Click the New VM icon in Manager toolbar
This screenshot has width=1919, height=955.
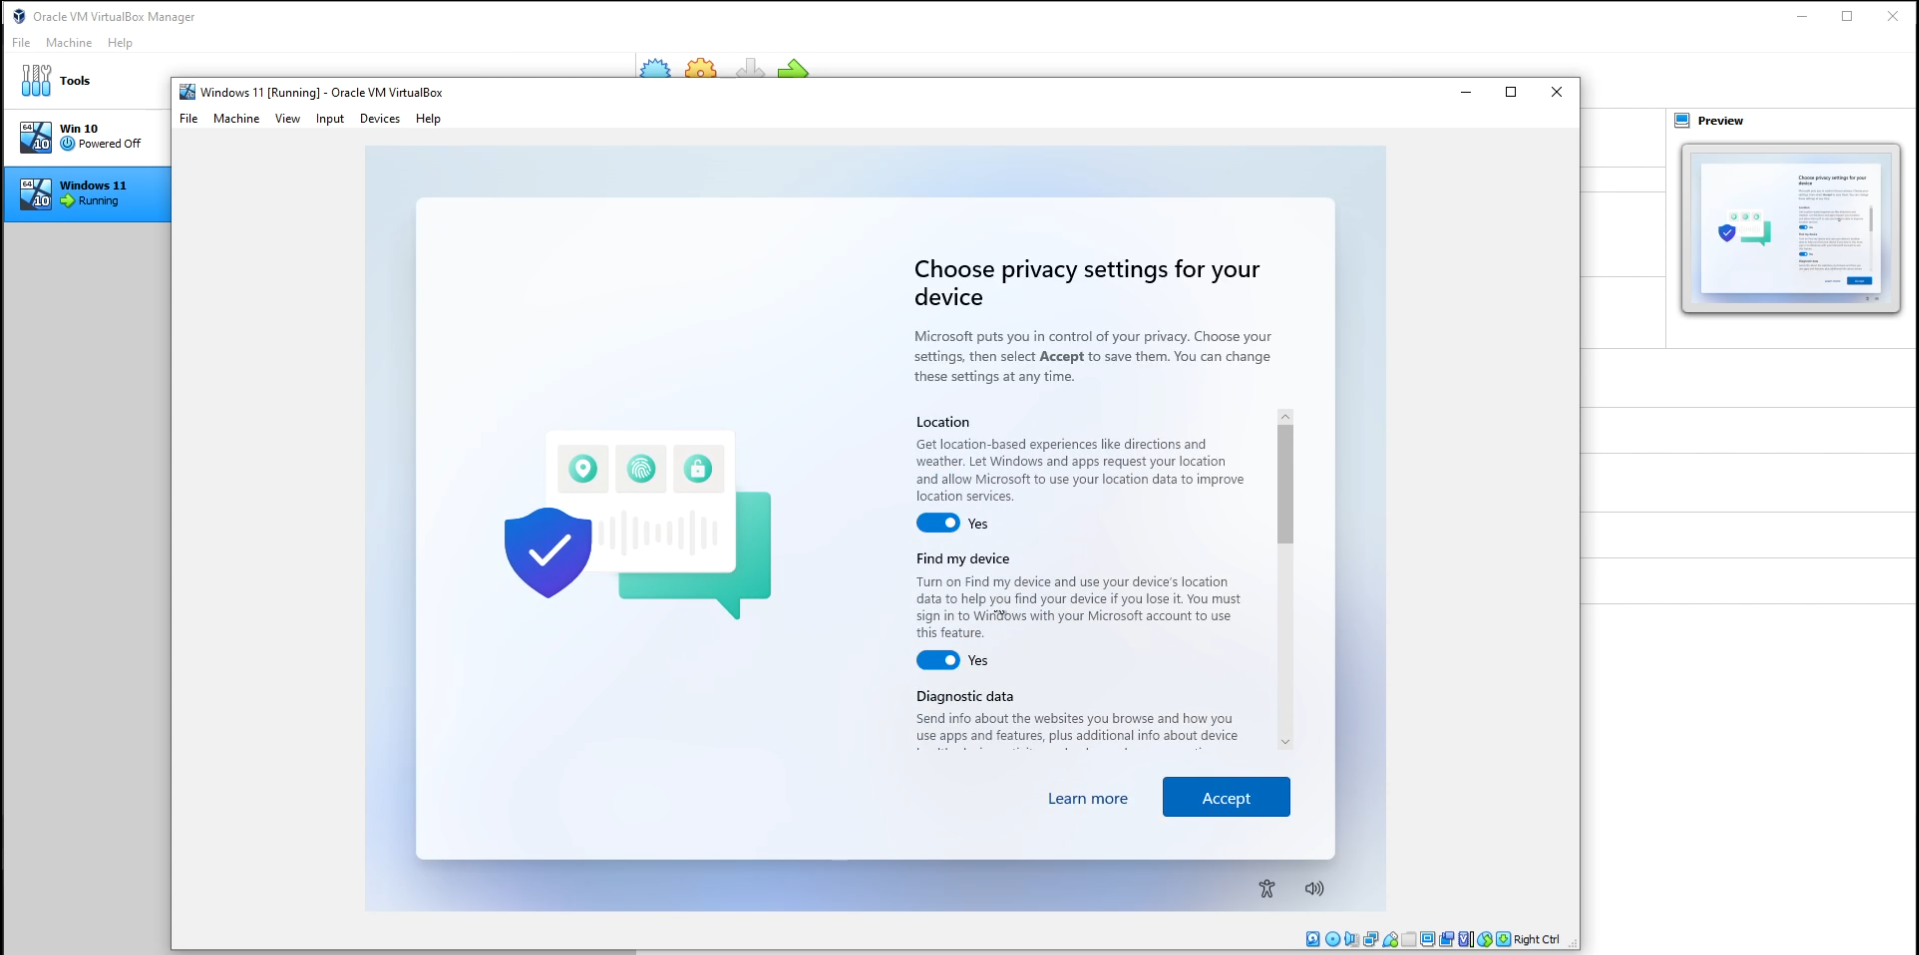tap(655, 69)
